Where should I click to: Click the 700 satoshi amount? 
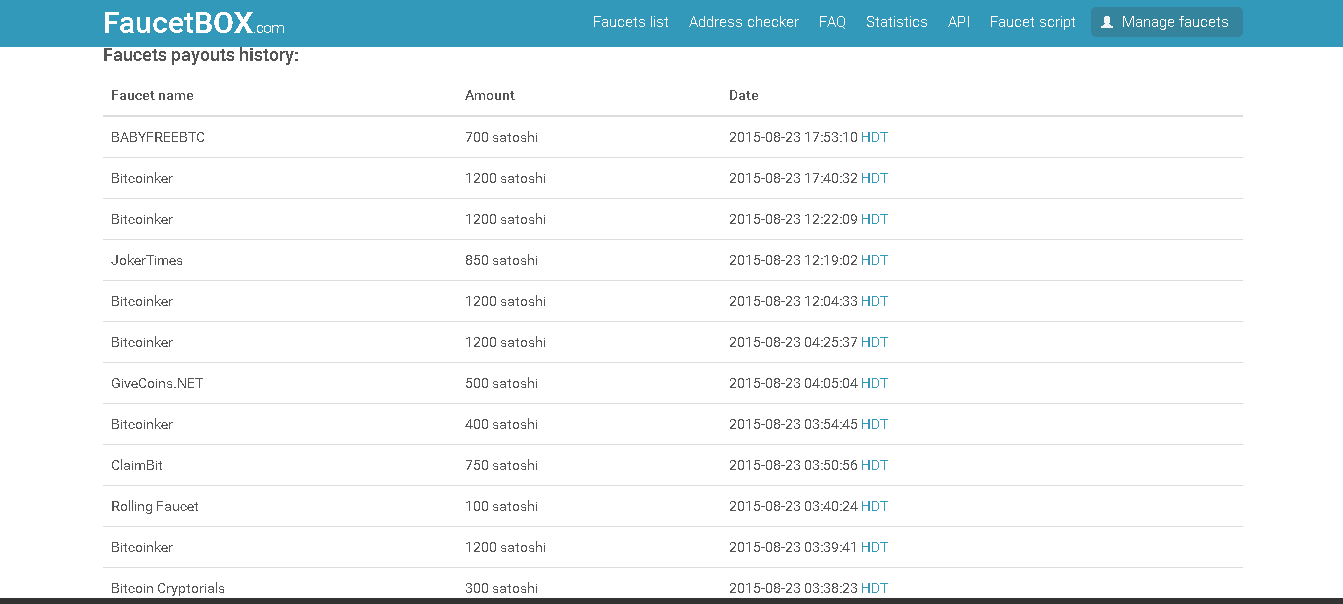(501, 137)
